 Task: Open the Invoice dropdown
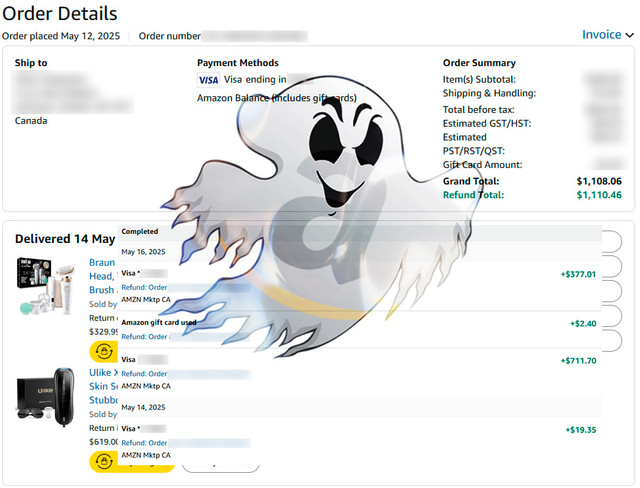(607, 35)
